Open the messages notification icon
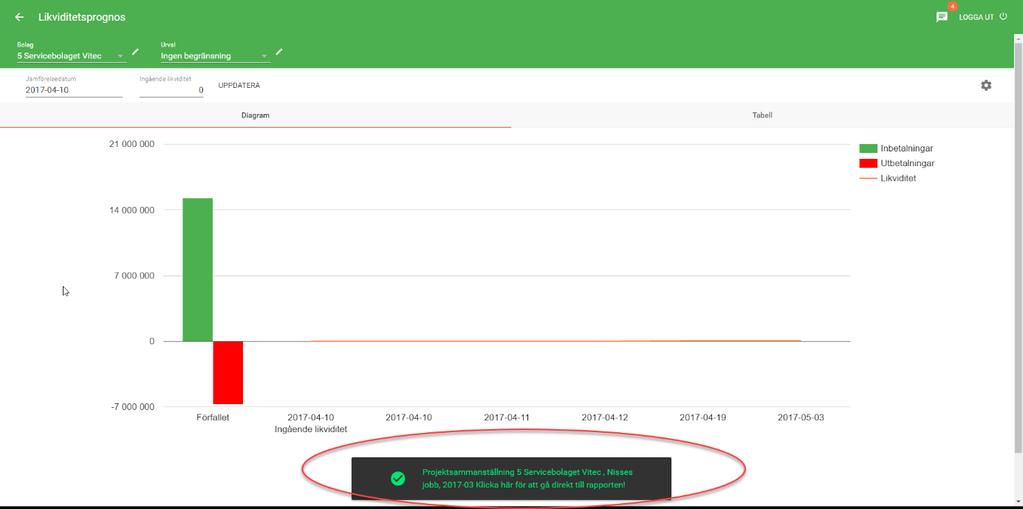1023x509 pixels. coord(941,18)
